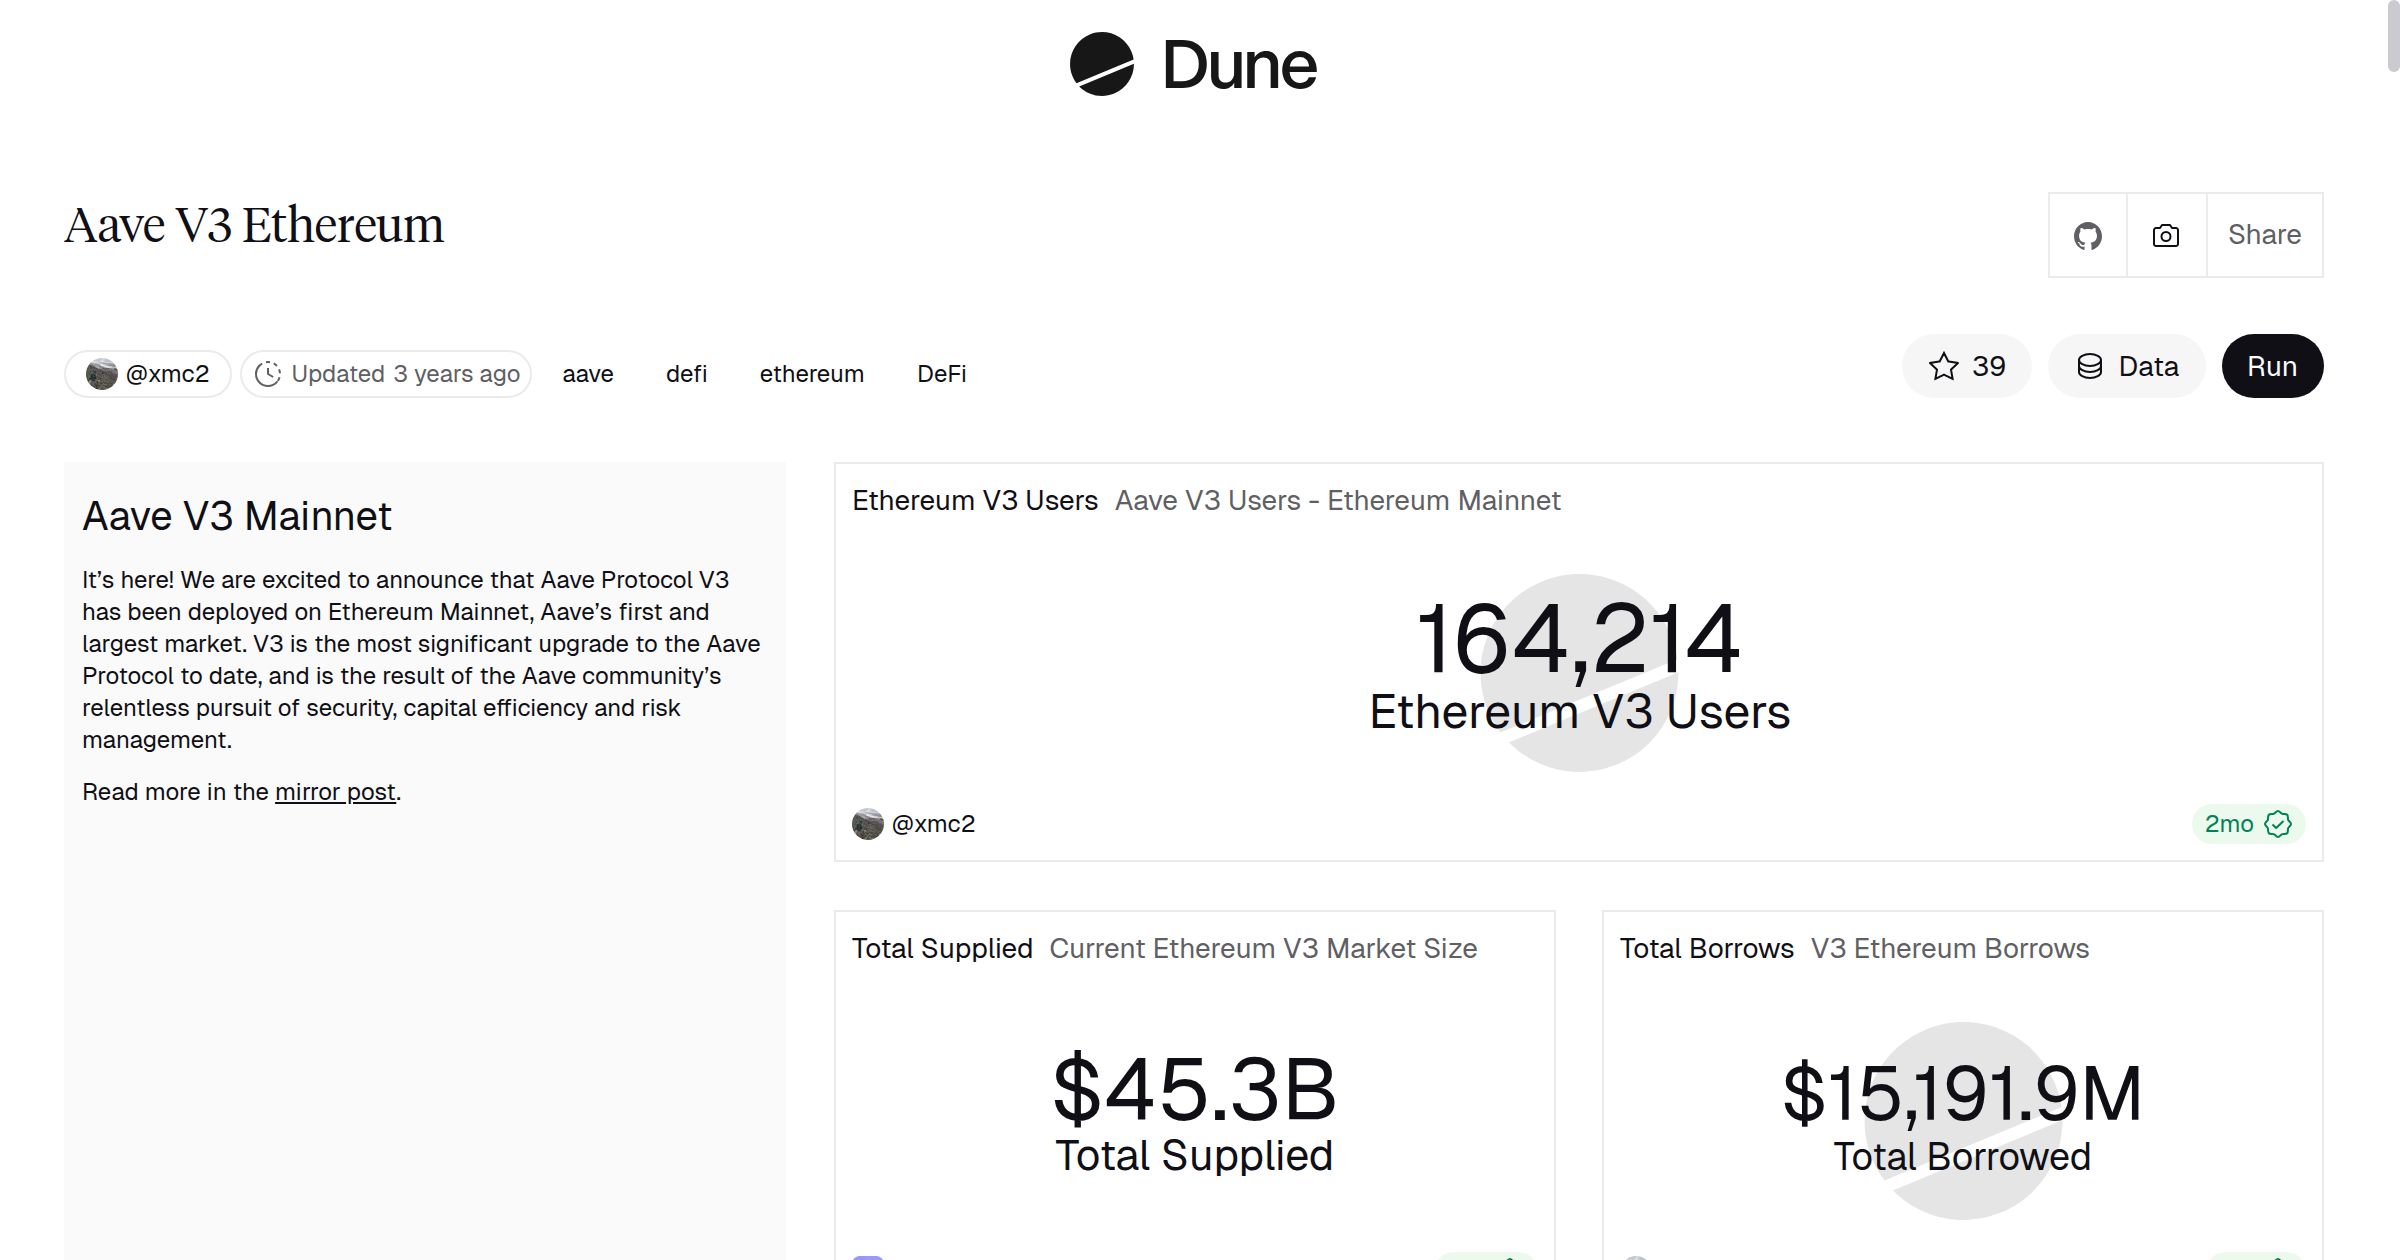
Task: Select the aave tag
Action: coord(588,373)
